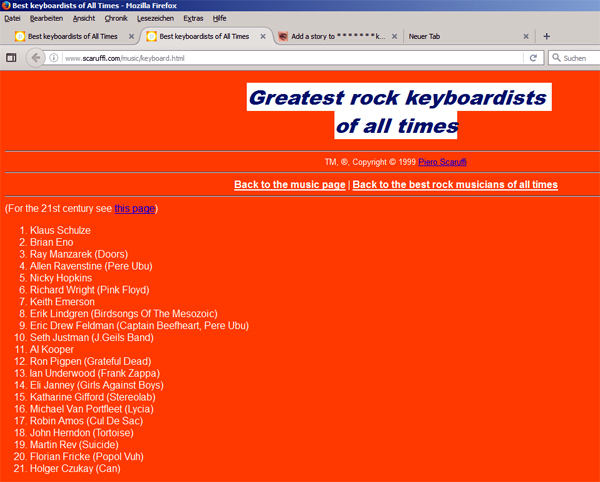Click list entry Katharine Gifford (Stereolab)

93,397
